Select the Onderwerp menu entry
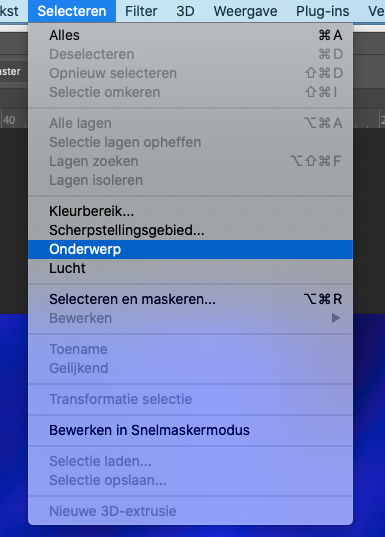Image resolution: width=385 pixels, height=537 pixels. pyautogui.click(x=190, y=249)
